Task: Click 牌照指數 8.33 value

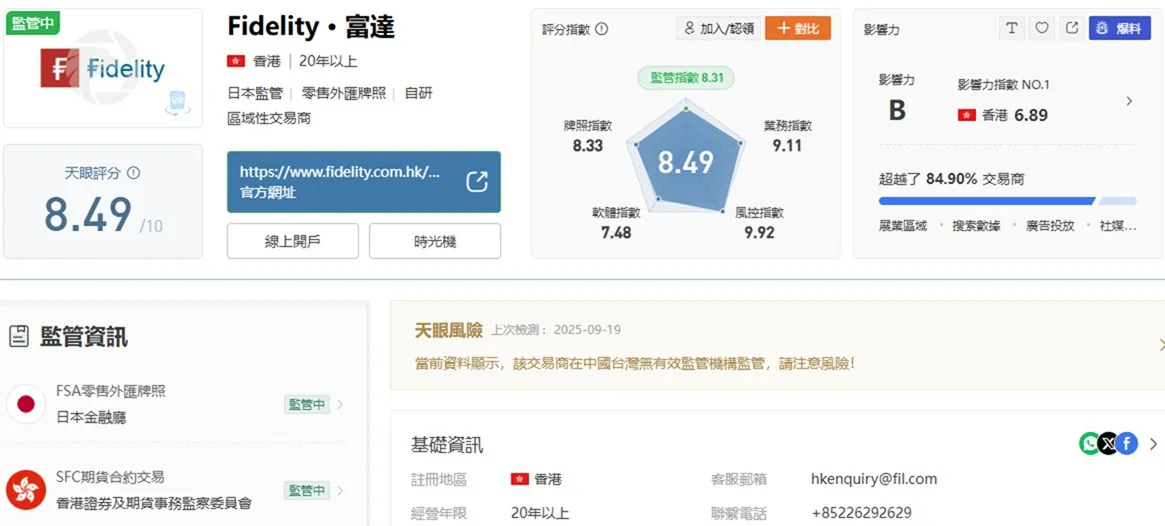Action: [x=588, y=146]
